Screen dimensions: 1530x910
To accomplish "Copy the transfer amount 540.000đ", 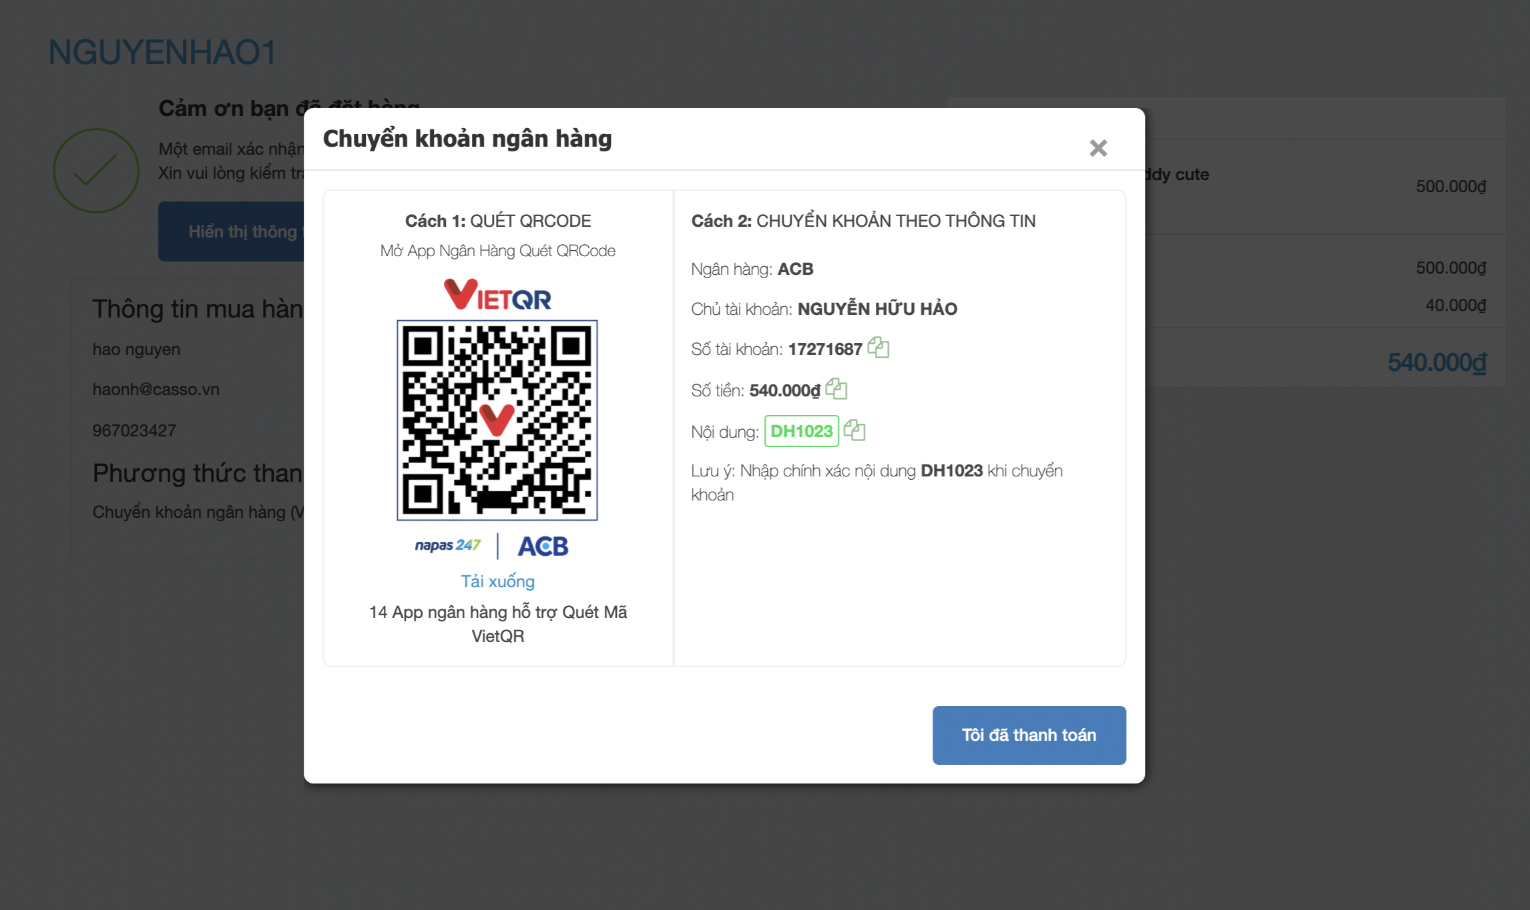I will (836, 389).
